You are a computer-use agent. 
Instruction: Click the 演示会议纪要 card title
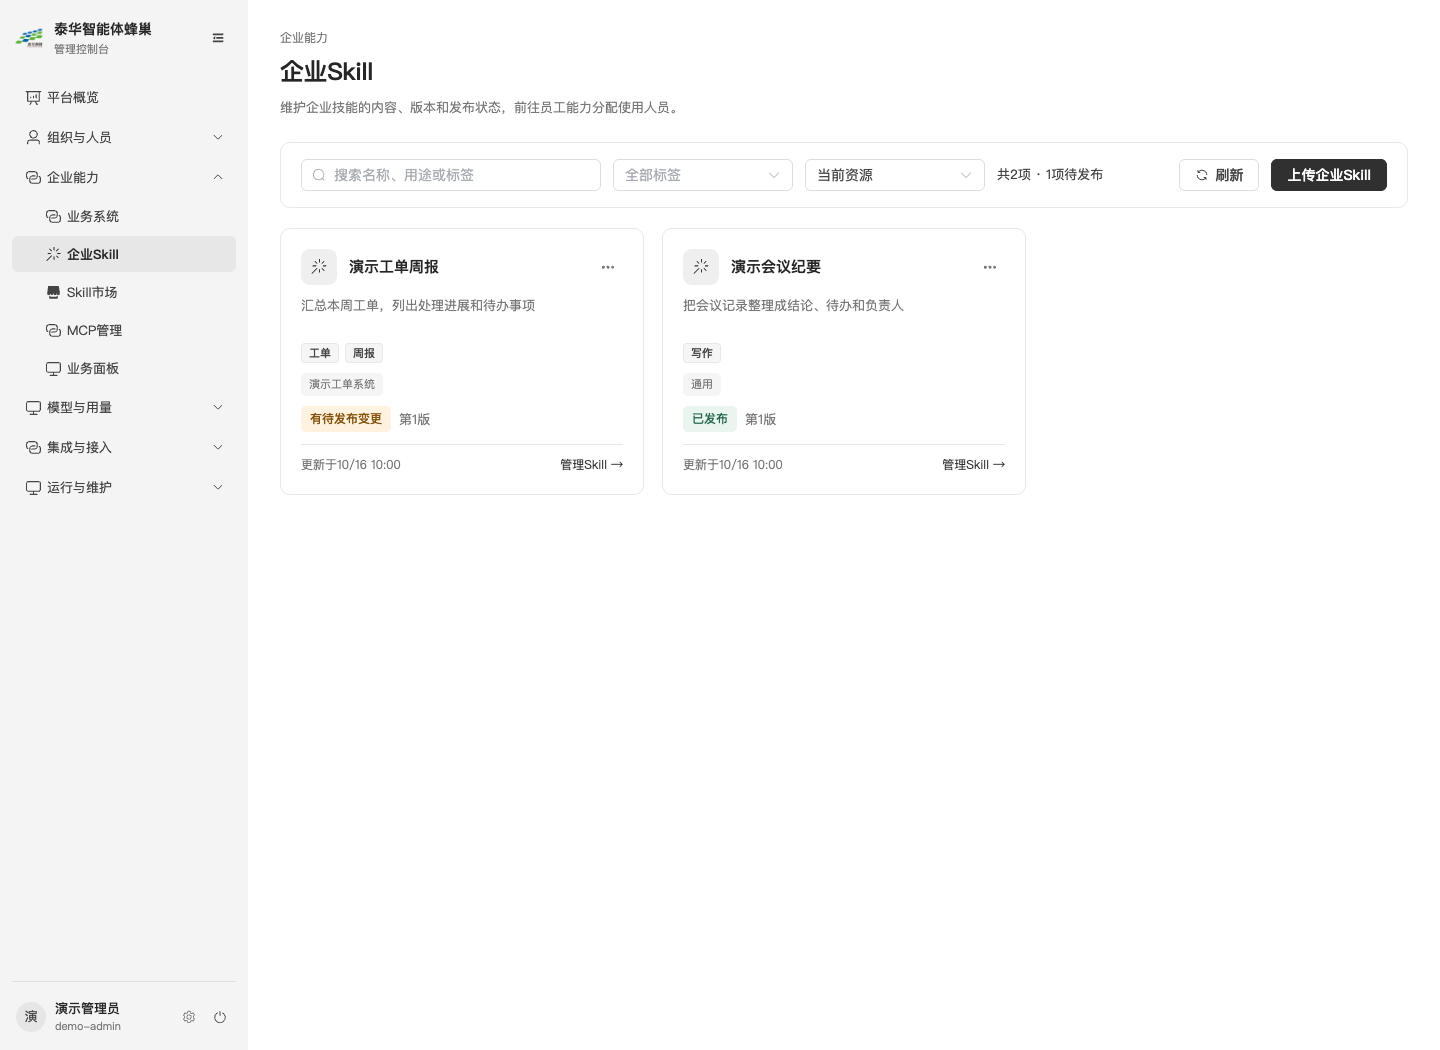pos(776,267)
